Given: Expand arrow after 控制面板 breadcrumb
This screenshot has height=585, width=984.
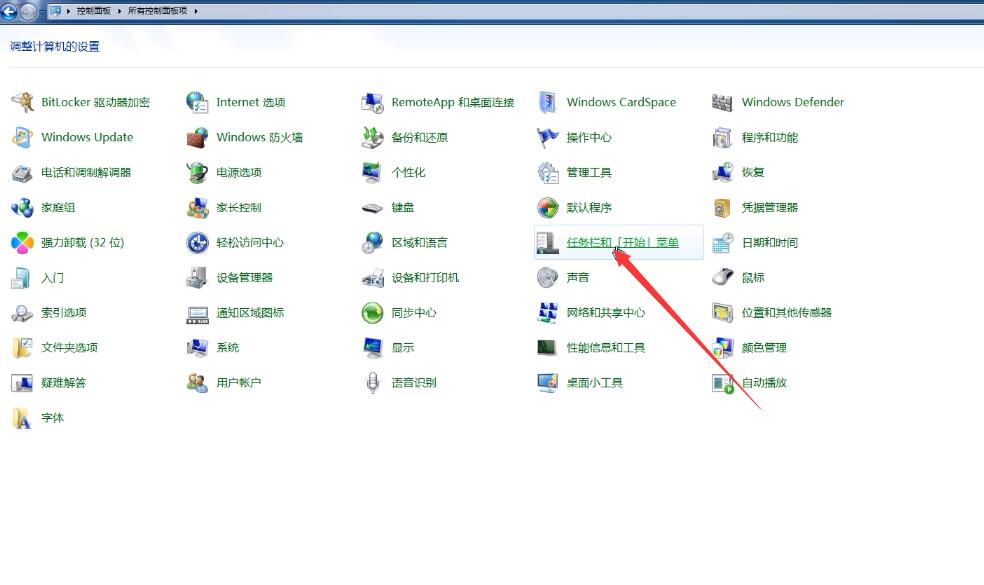Looking at the screenshot, I should (119, 11).
